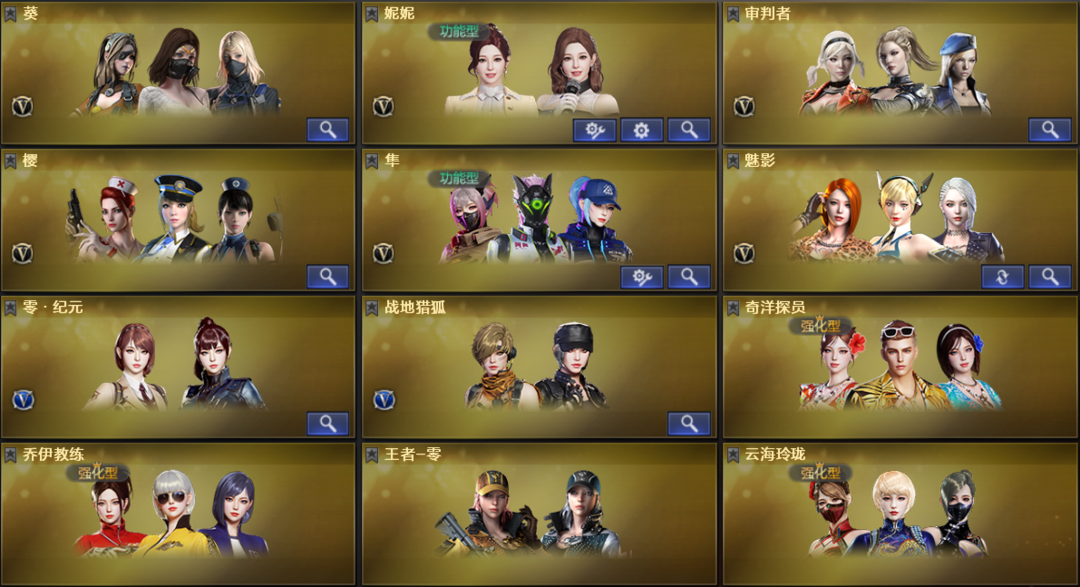Select the sunglasses male character in 奇洋探员
The height and width of the screenshot is (587, 1080).
pyautogui.click(x=899, y=365)
